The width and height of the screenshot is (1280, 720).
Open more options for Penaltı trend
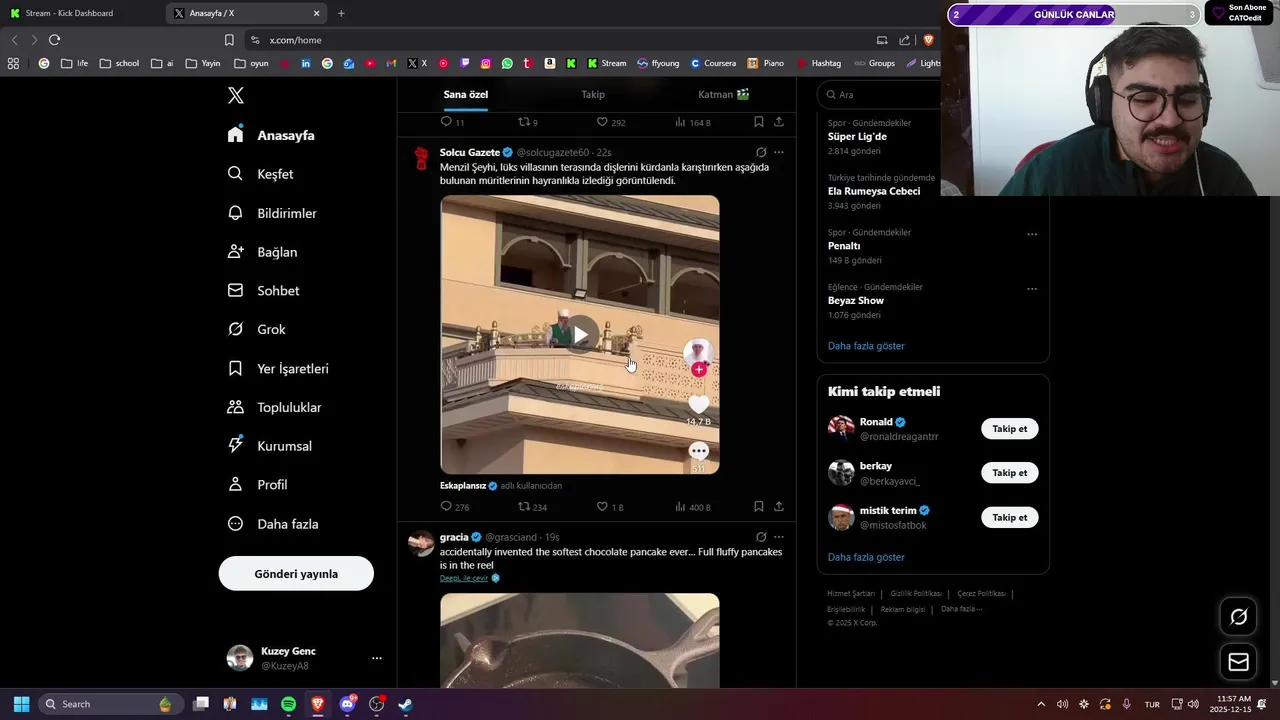coord(1032,234)
